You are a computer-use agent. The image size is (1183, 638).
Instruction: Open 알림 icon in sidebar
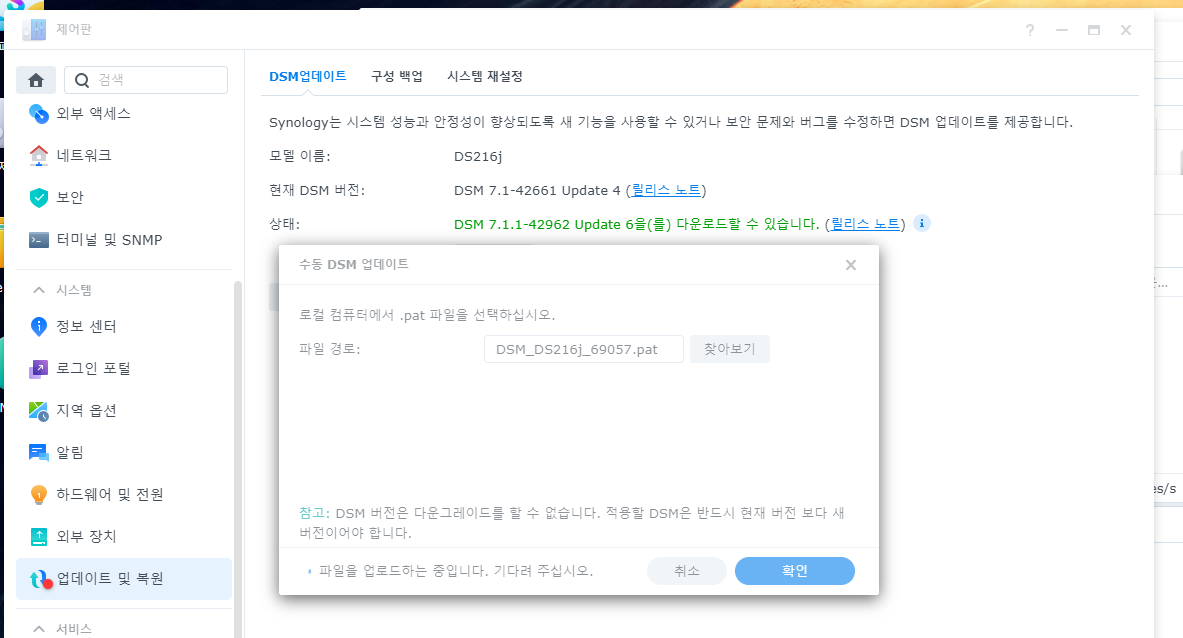(x=38, y=452)
